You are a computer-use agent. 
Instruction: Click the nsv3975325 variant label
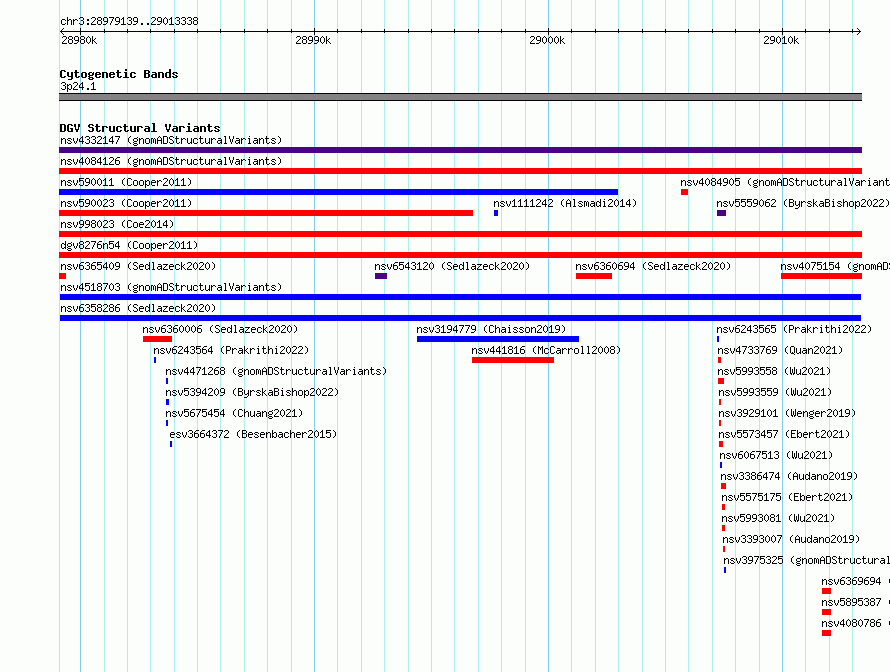(807, 560)
